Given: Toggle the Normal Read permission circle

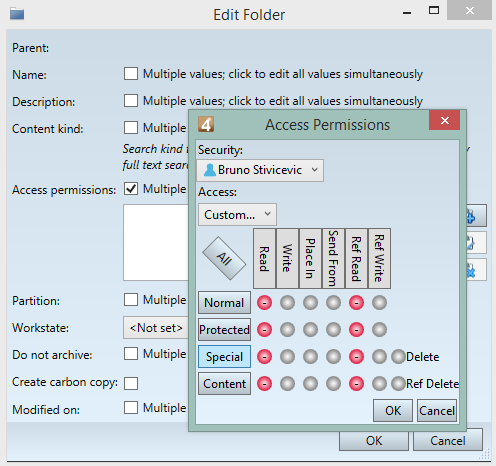Looking at the screenshot, I should pos(264,303).
